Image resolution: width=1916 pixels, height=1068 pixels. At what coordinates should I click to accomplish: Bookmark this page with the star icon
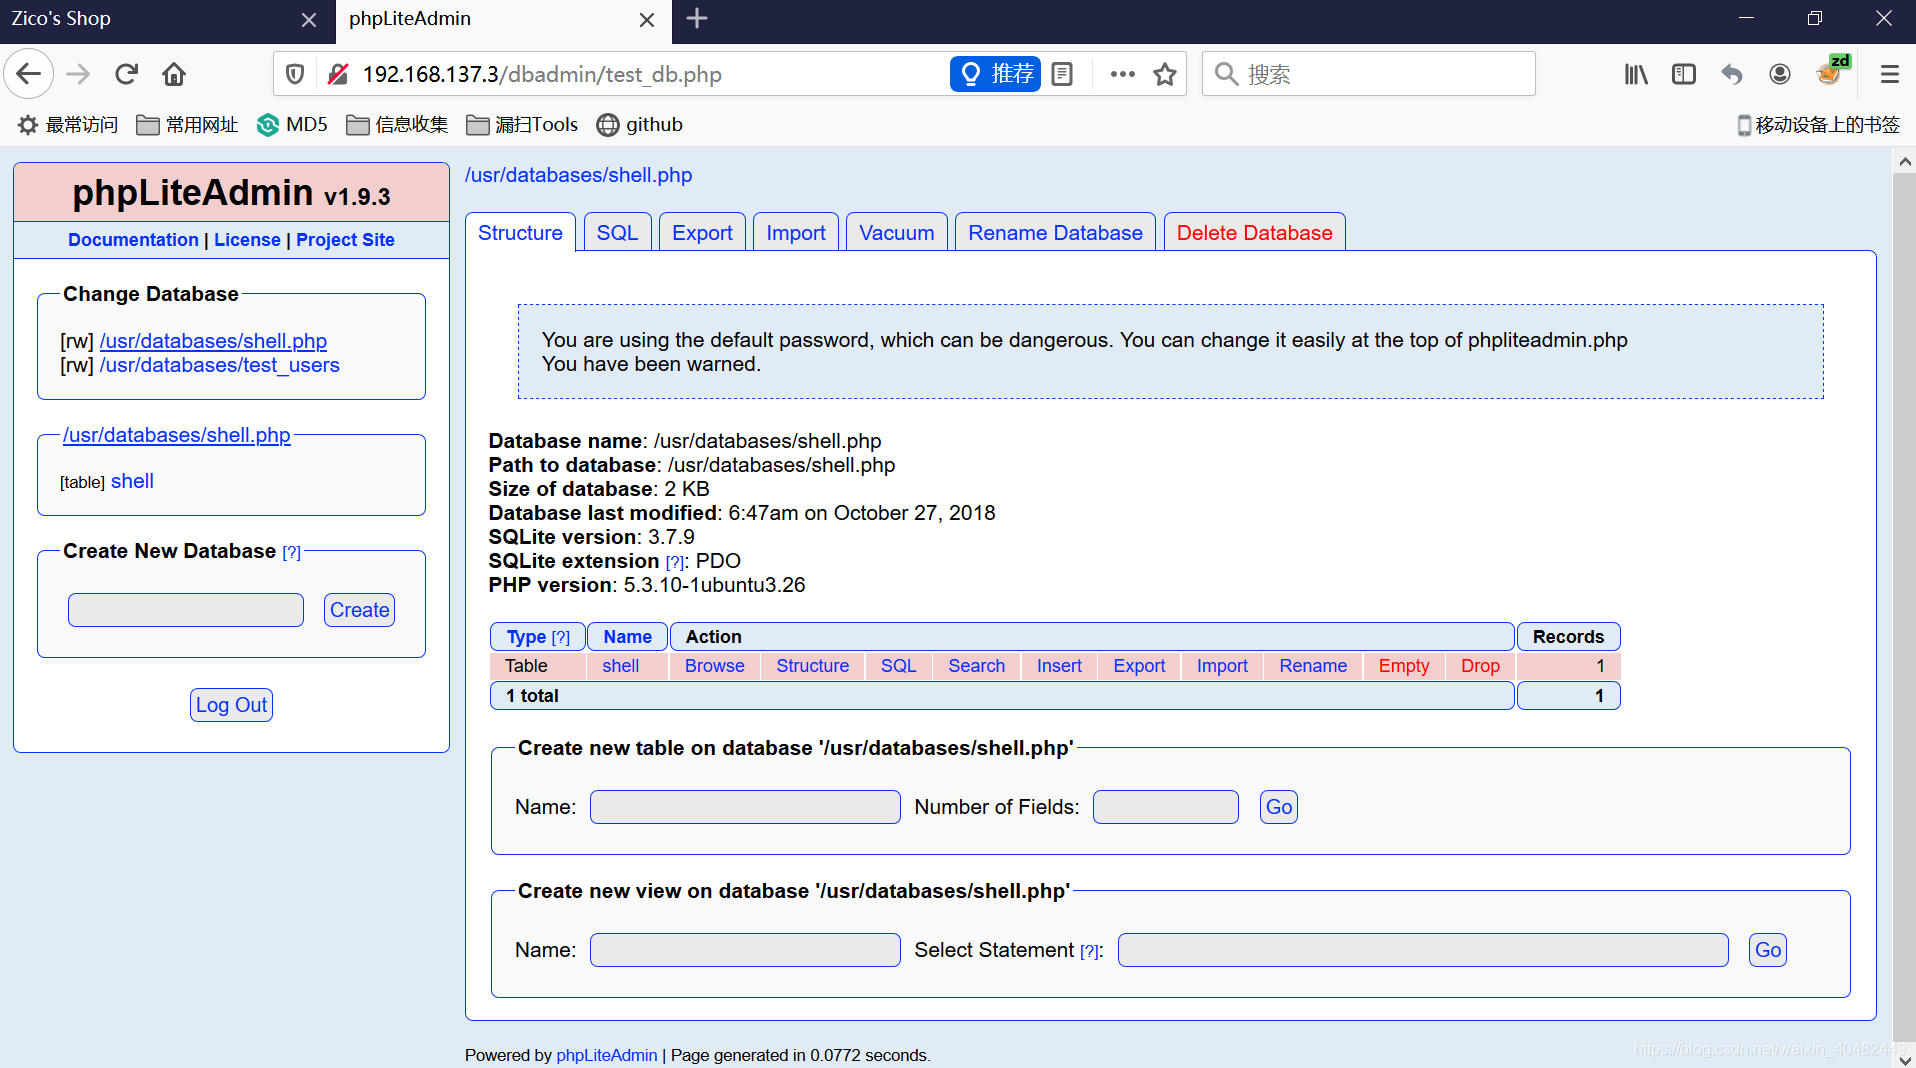(x=1165, y=74)
